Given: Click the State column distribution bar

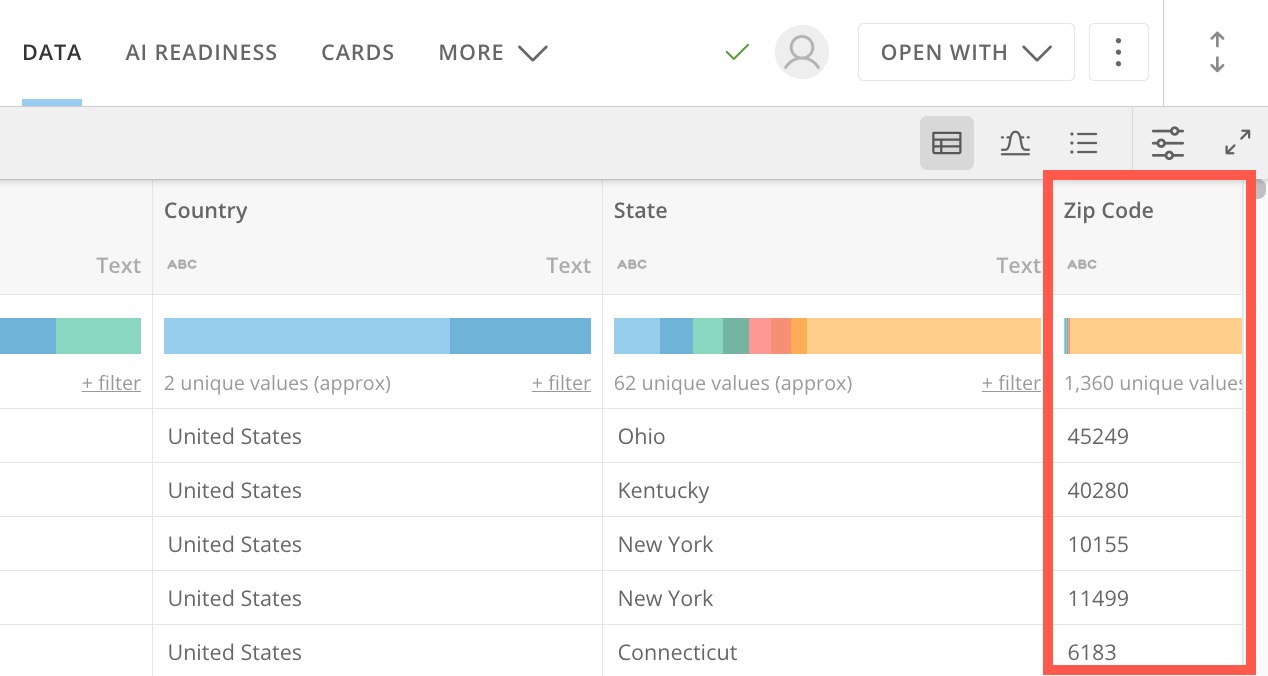Looking at the screenshot, I should click(827, 336).
